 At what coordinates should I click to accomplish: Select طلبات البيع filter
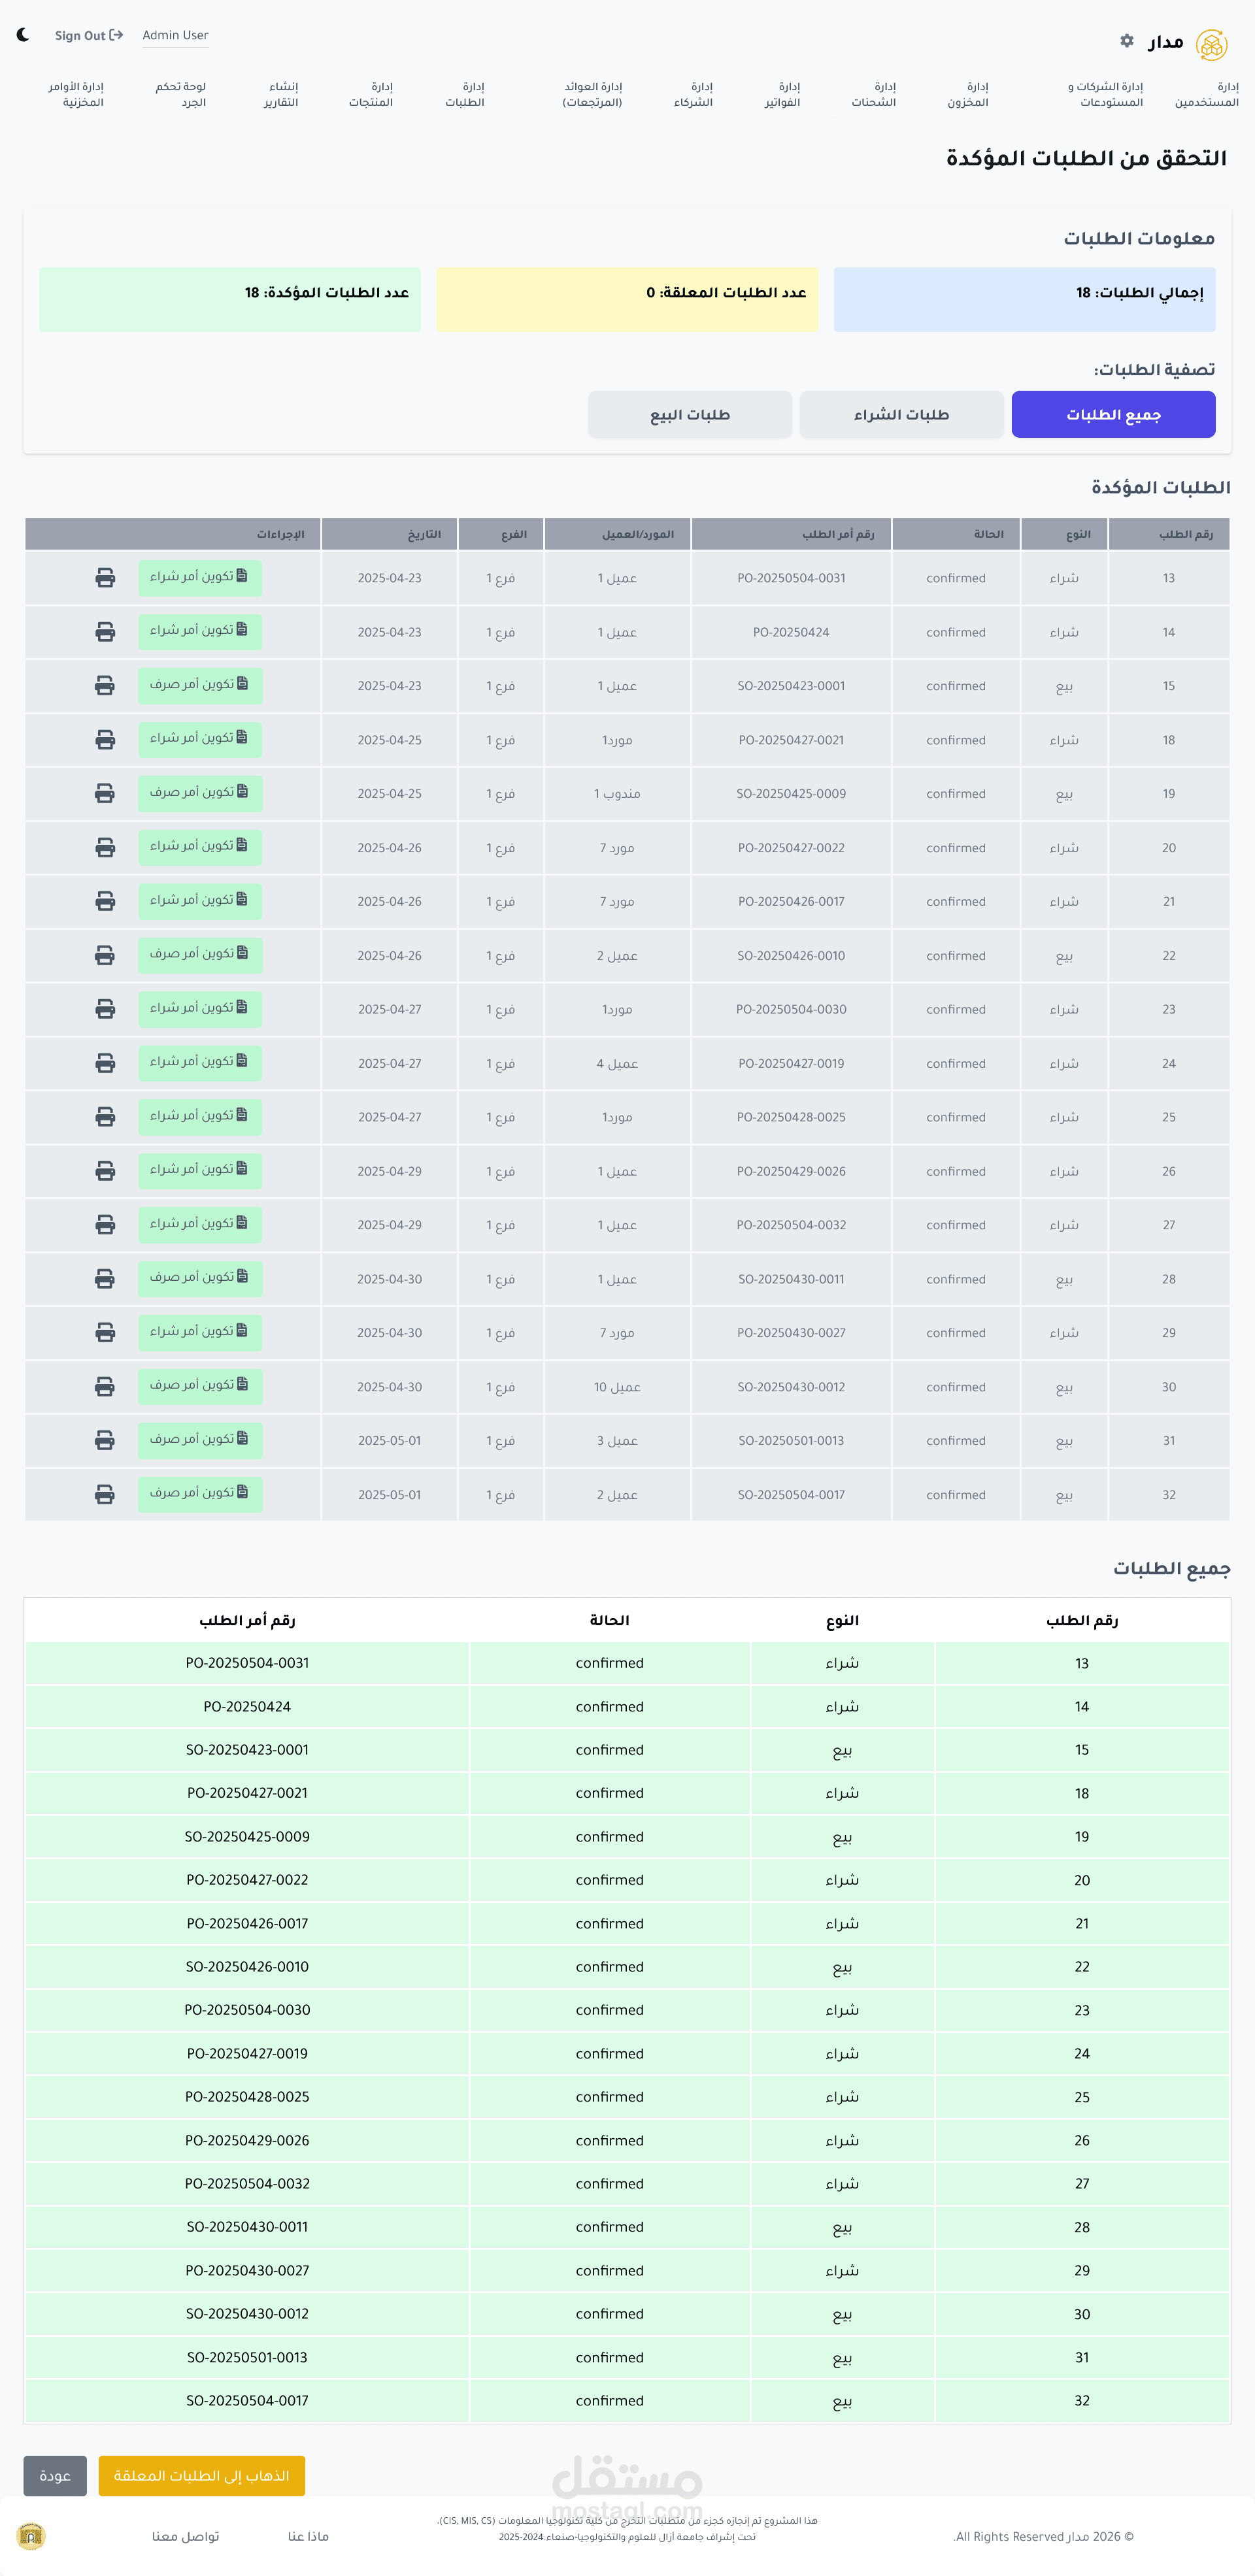click(689, 414)
